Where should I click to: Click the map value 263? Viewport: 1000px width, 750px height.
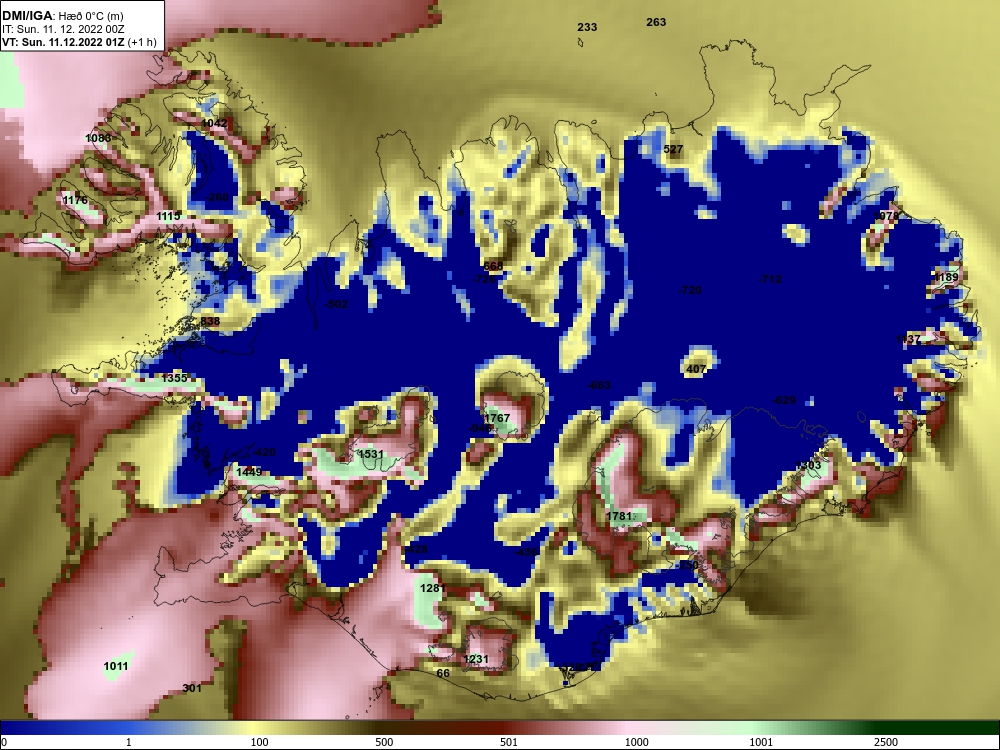click(x=656, y=22)
